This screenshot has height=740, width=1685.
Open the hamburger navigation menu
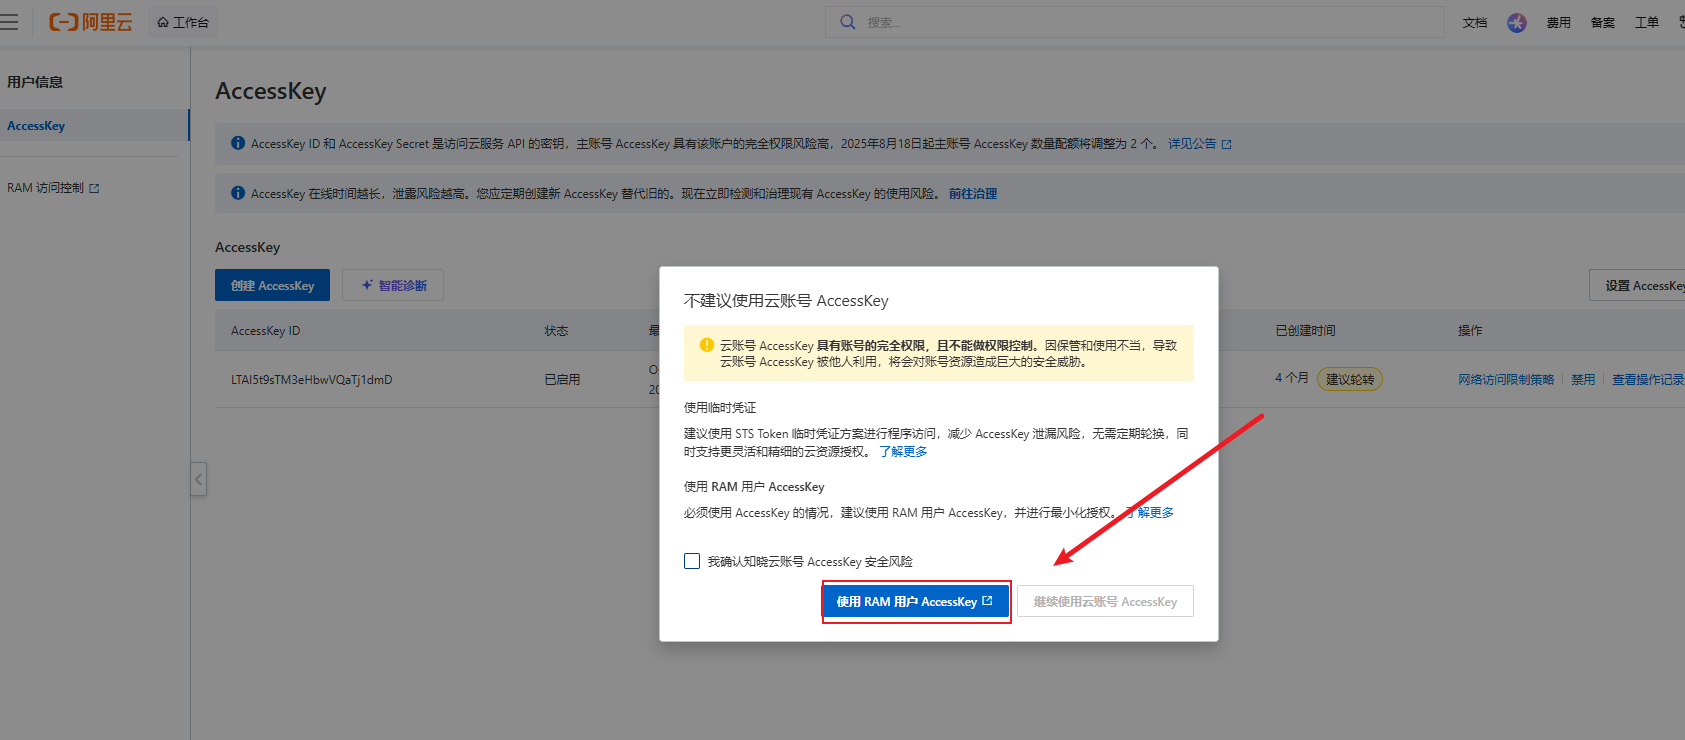point(9,22)
